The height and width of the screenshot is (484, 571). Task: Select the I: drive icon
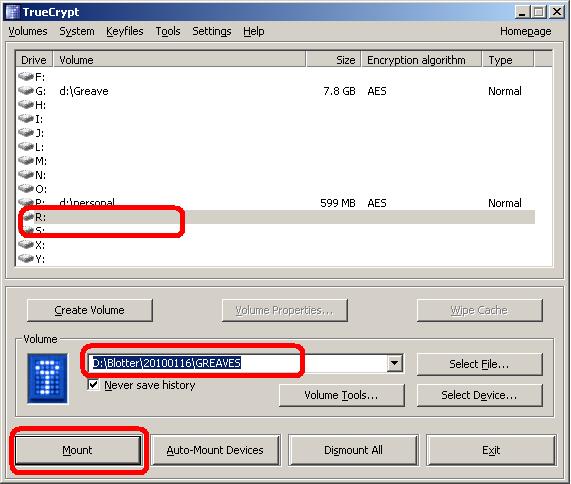coord(26,118)
